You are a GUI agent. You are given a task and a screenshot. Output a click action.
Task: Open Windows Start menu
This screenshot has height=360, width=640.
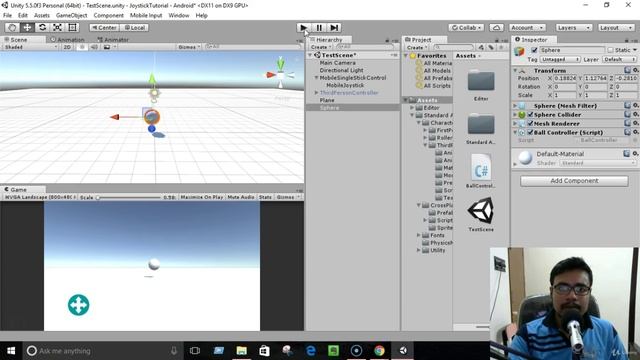tap(11, 351)
